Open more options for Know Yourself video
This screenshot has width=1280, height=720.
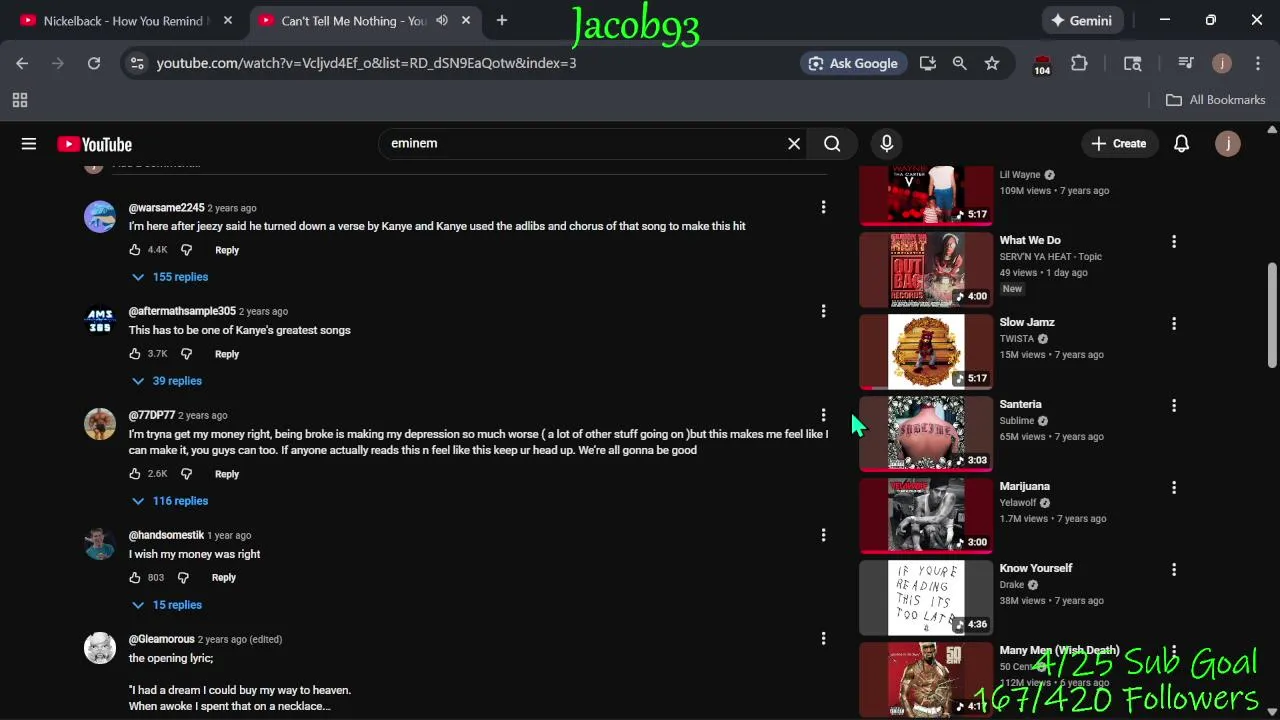click(1174, 569)
